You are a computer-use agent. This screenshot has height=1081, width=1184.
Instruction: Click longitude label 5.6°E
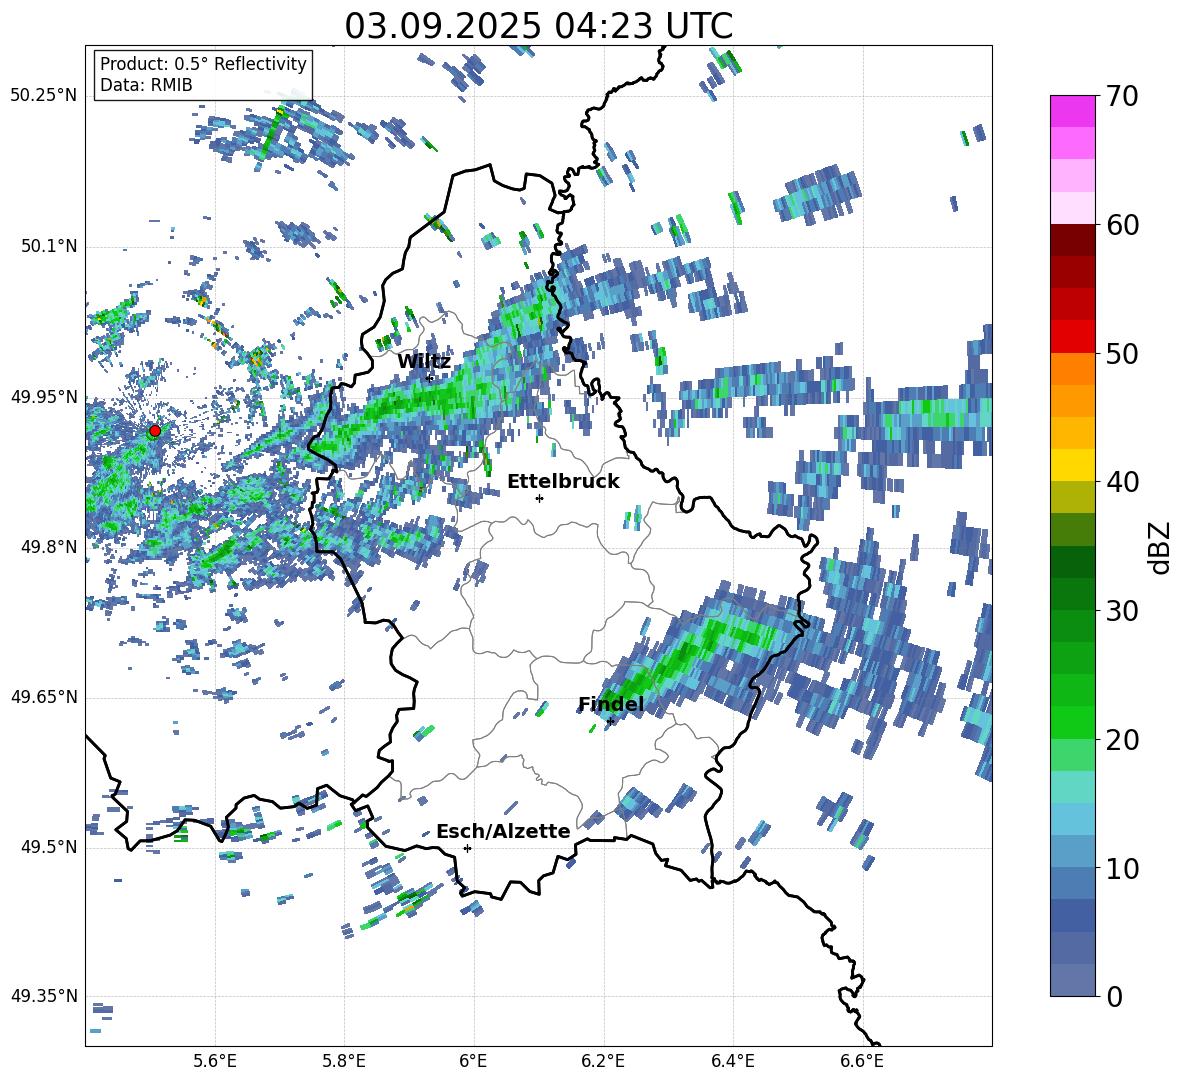coord(215,1062)
